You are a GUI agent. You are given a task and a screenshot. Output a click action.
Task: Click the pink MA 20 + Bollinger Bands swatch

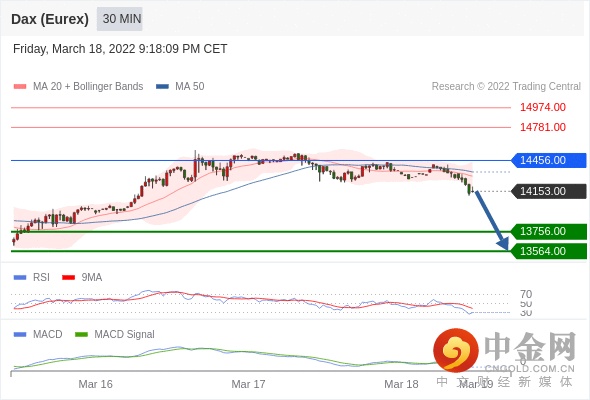(20, 87)
